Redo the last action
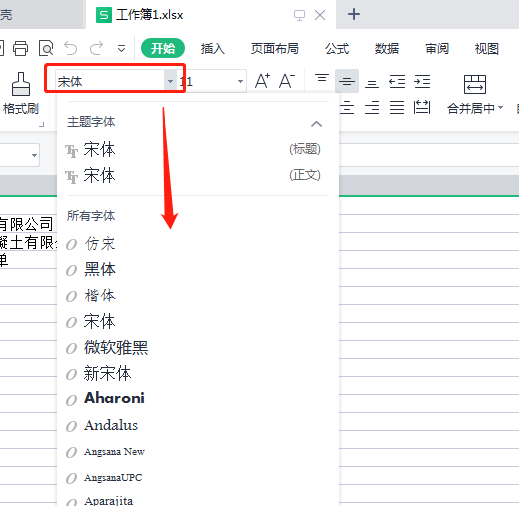The height and width of the screenshot is (506, 519). [97, 49]
